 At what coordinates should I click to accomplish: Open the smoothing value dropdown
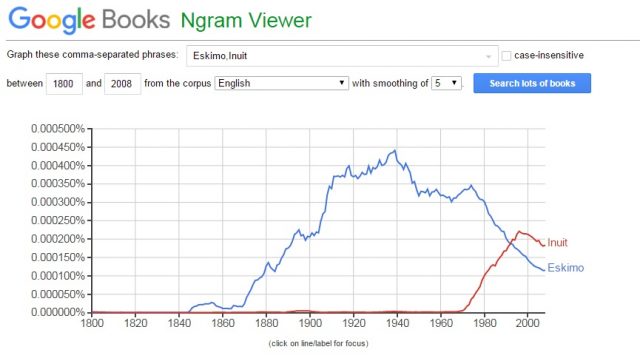point(446,83)
